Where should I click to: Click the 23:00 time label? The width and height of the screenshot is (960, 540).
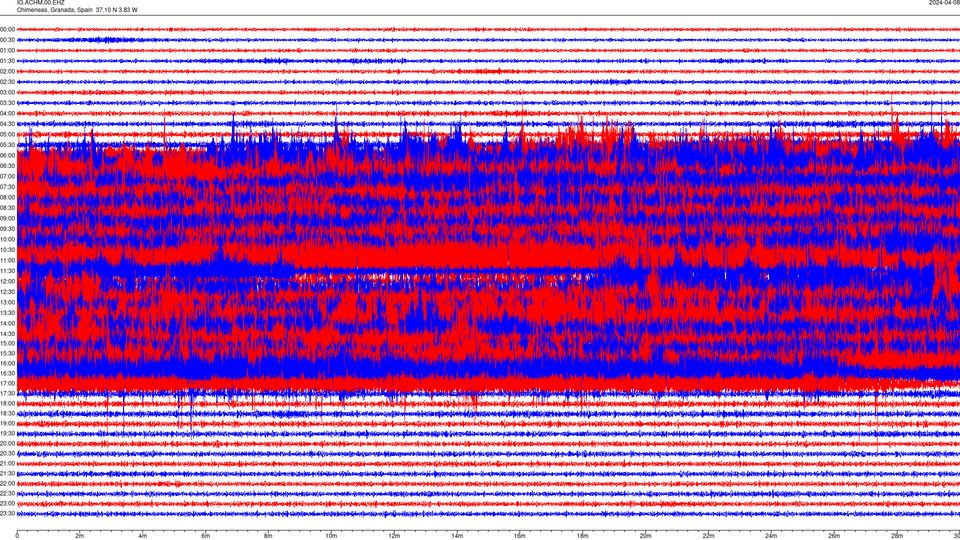coord(7,504)
